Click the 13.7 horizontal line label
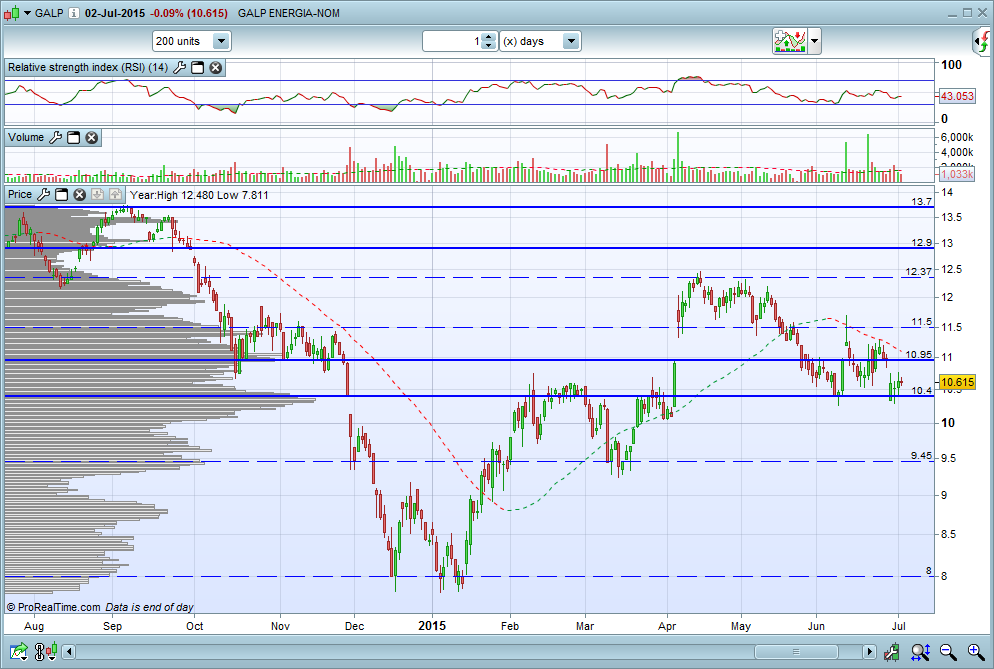The height and width of the screenshot is (669, 994). tap(922, 202)
